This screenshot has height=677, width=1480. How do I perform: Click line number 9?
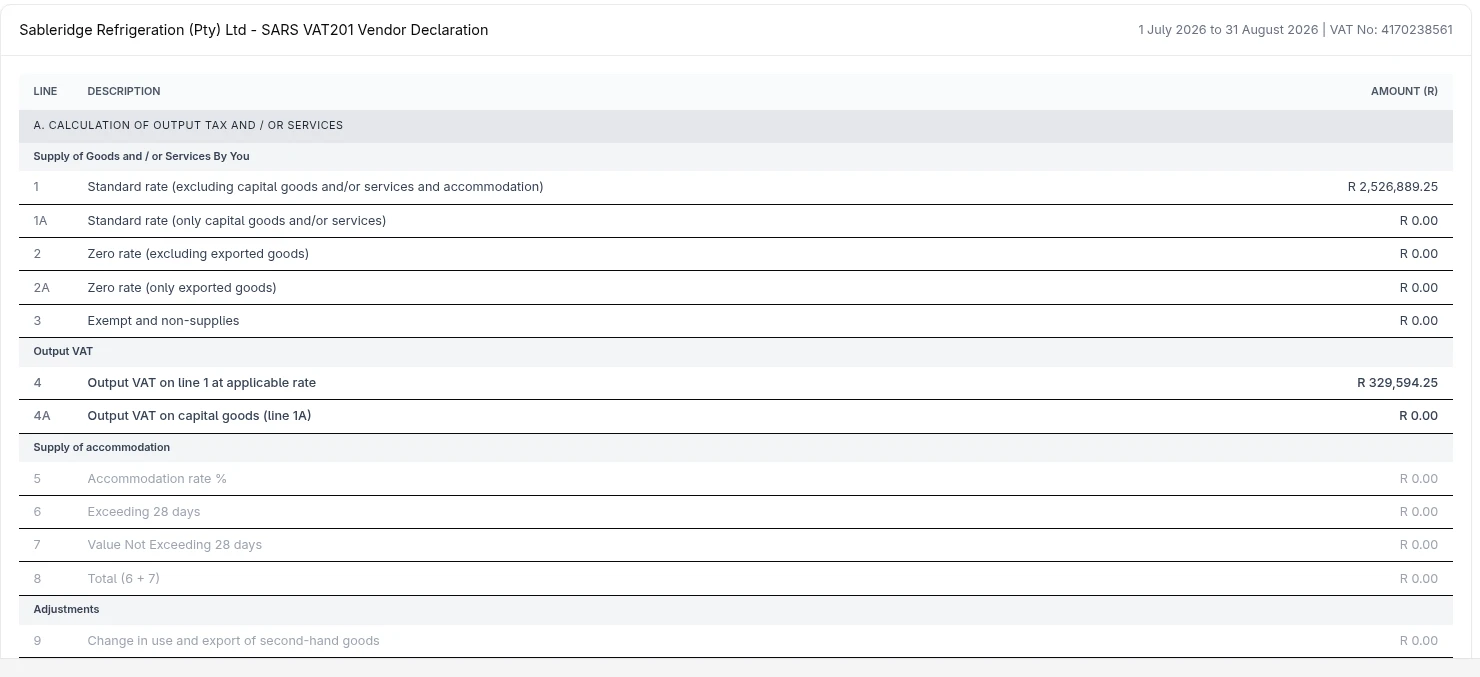[x=38, y=641]
